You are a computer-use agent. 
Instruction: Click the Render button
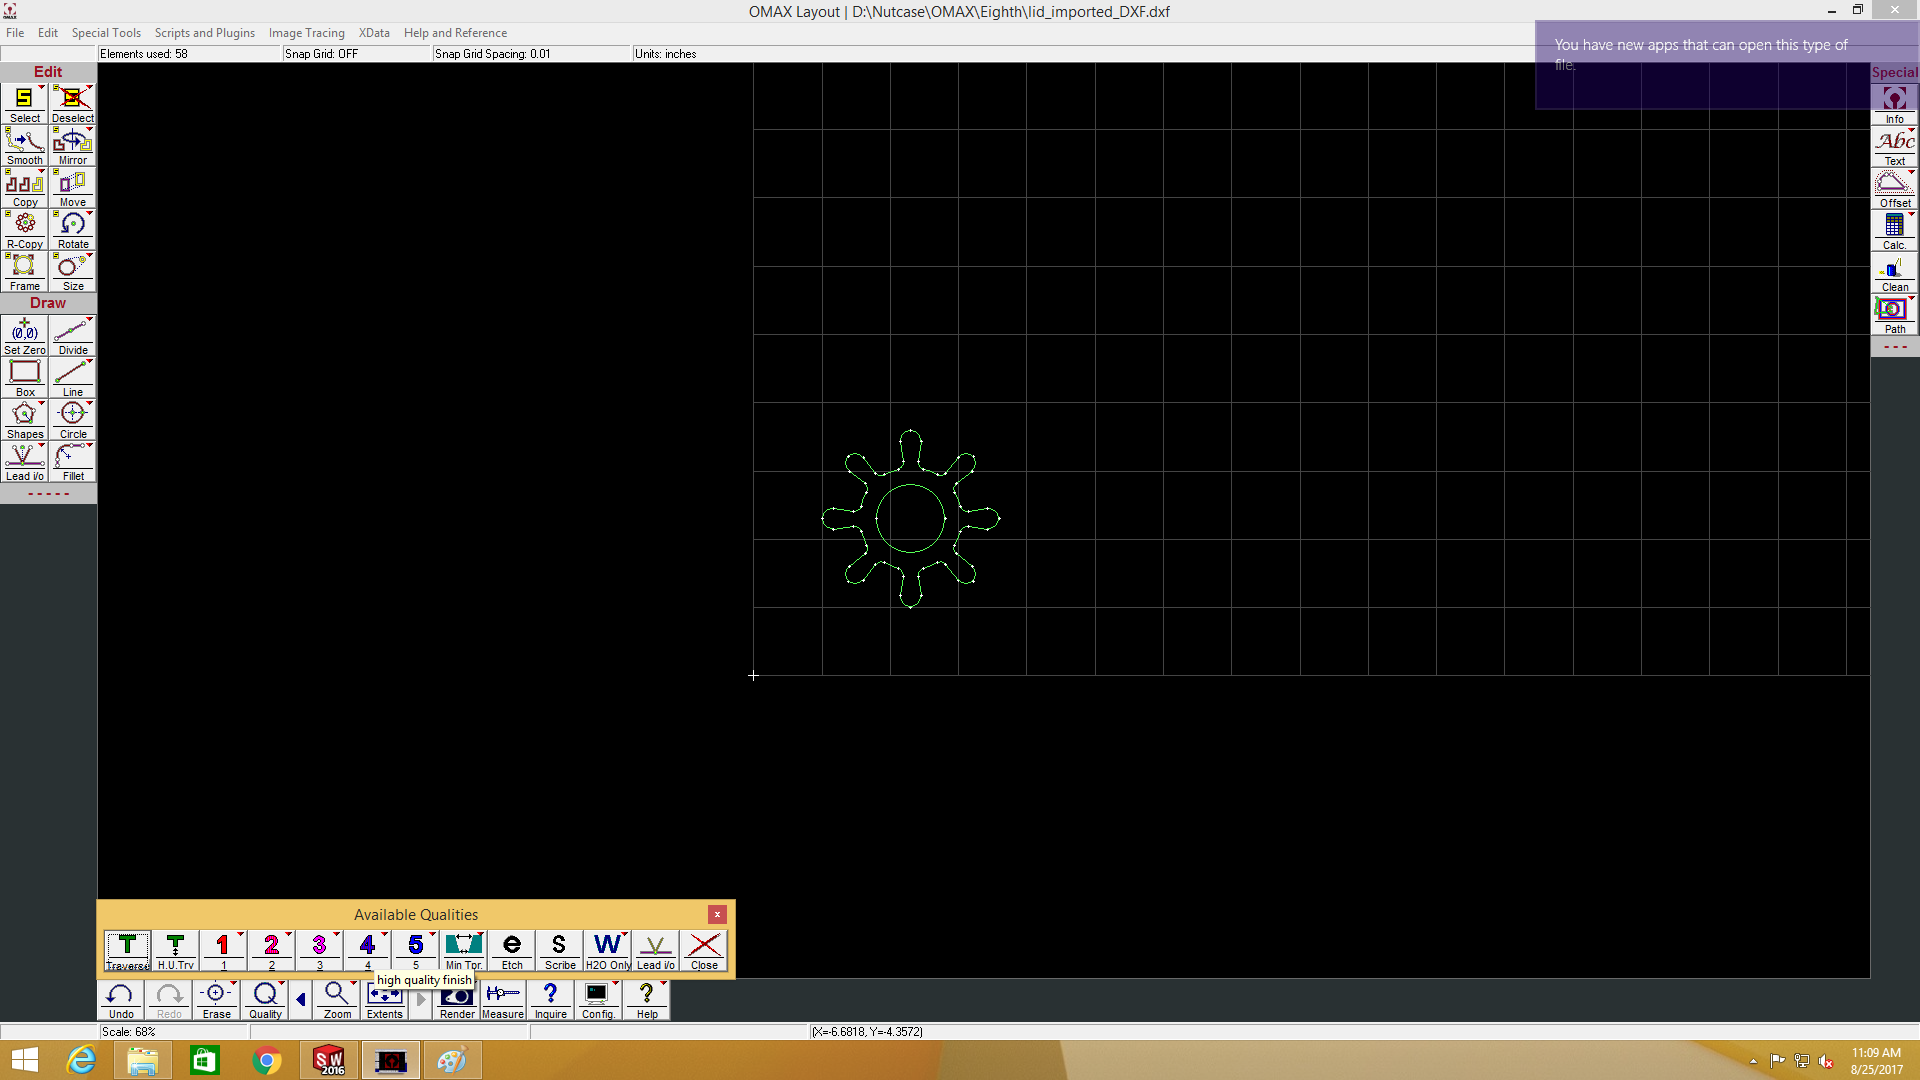[x=457, y=1003]
